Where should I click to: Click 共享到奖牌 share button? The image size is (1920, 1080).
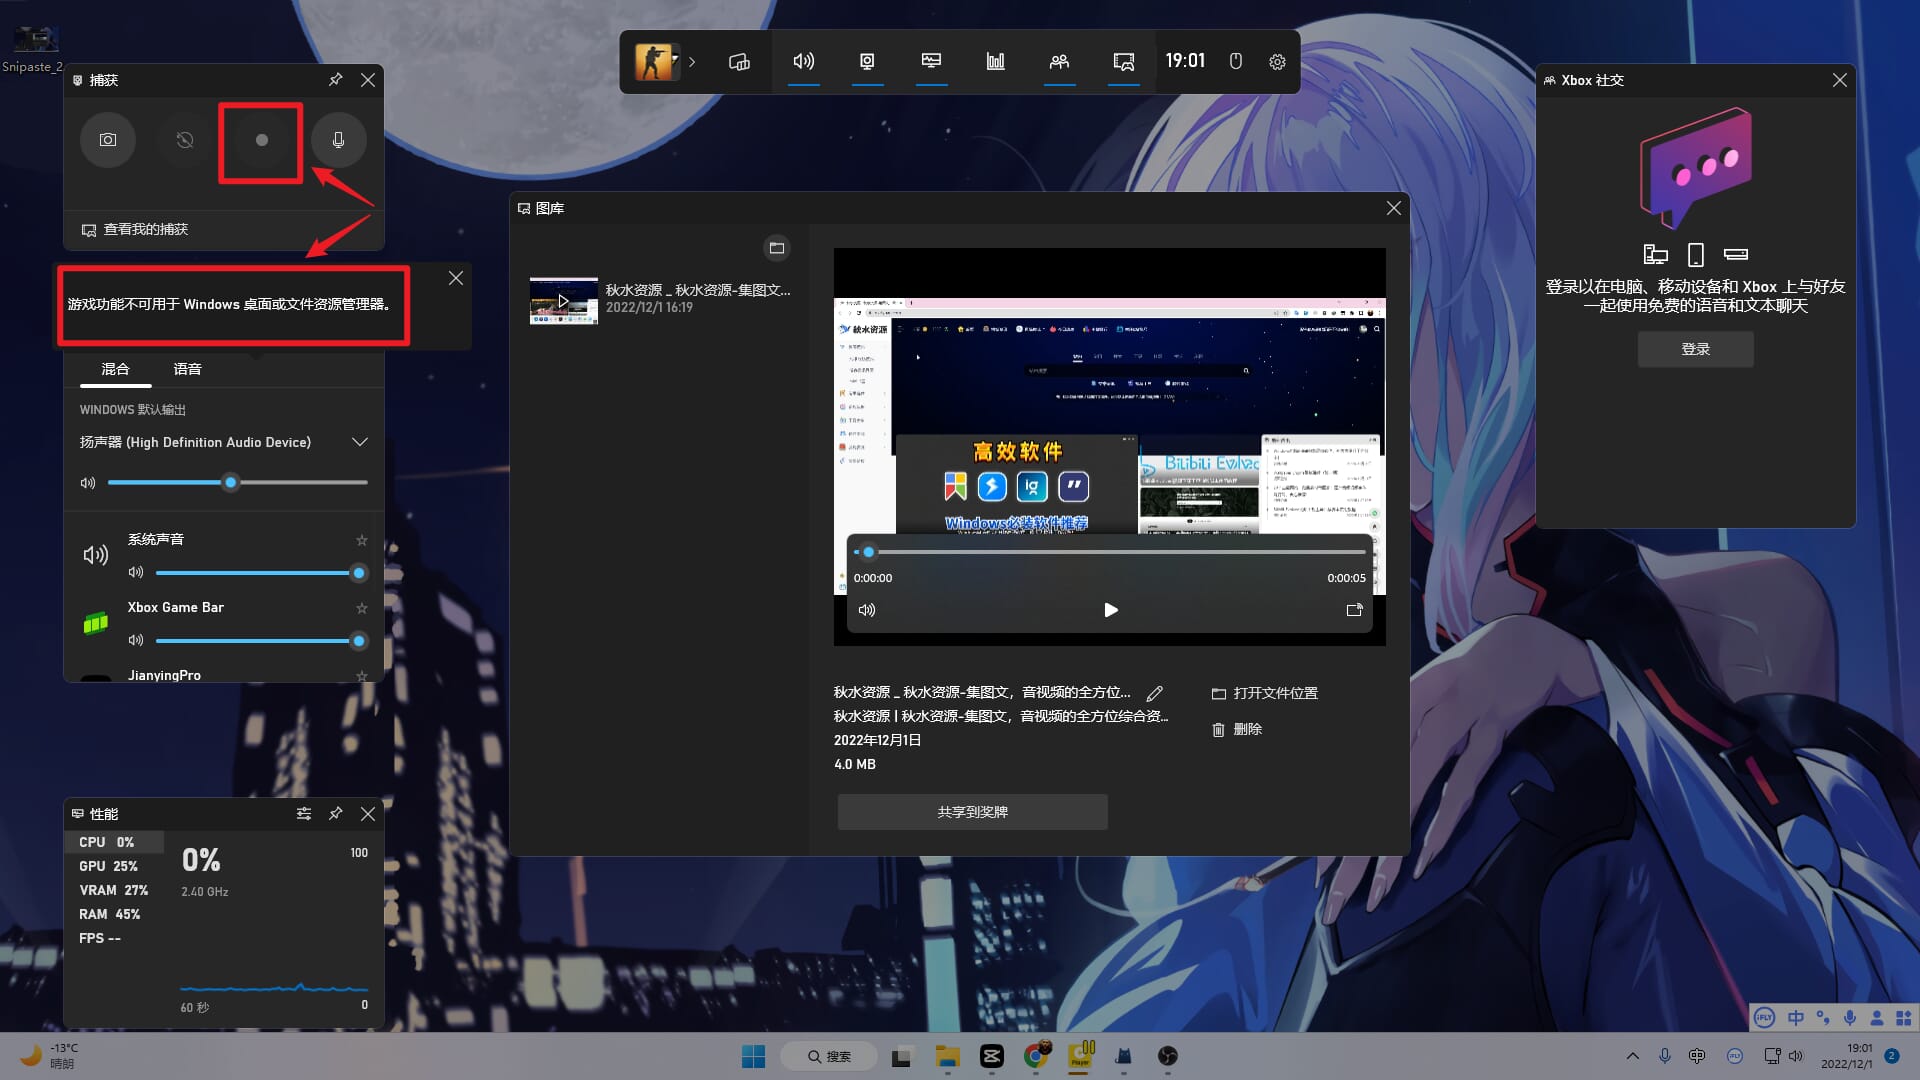(972, 812)
